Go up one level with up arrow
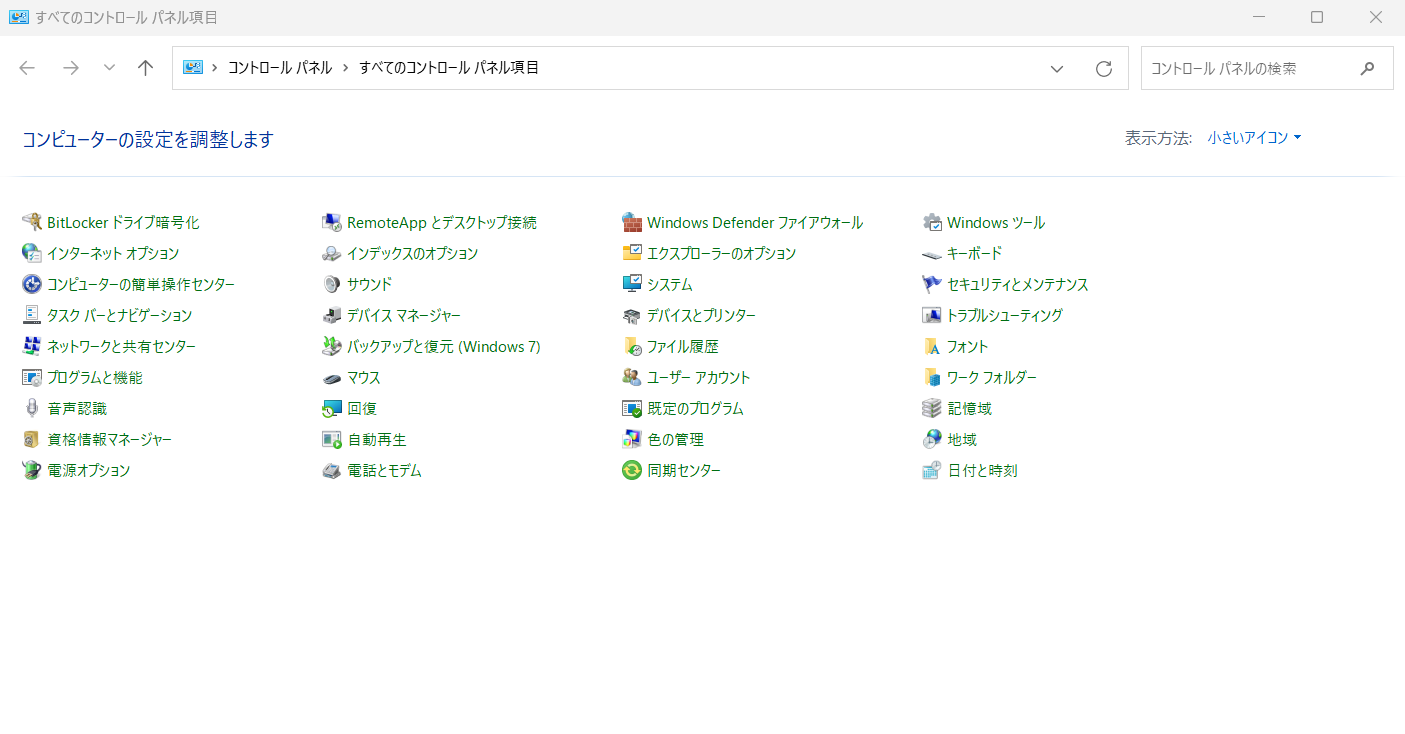1405x734 pixels. point(146,68)
